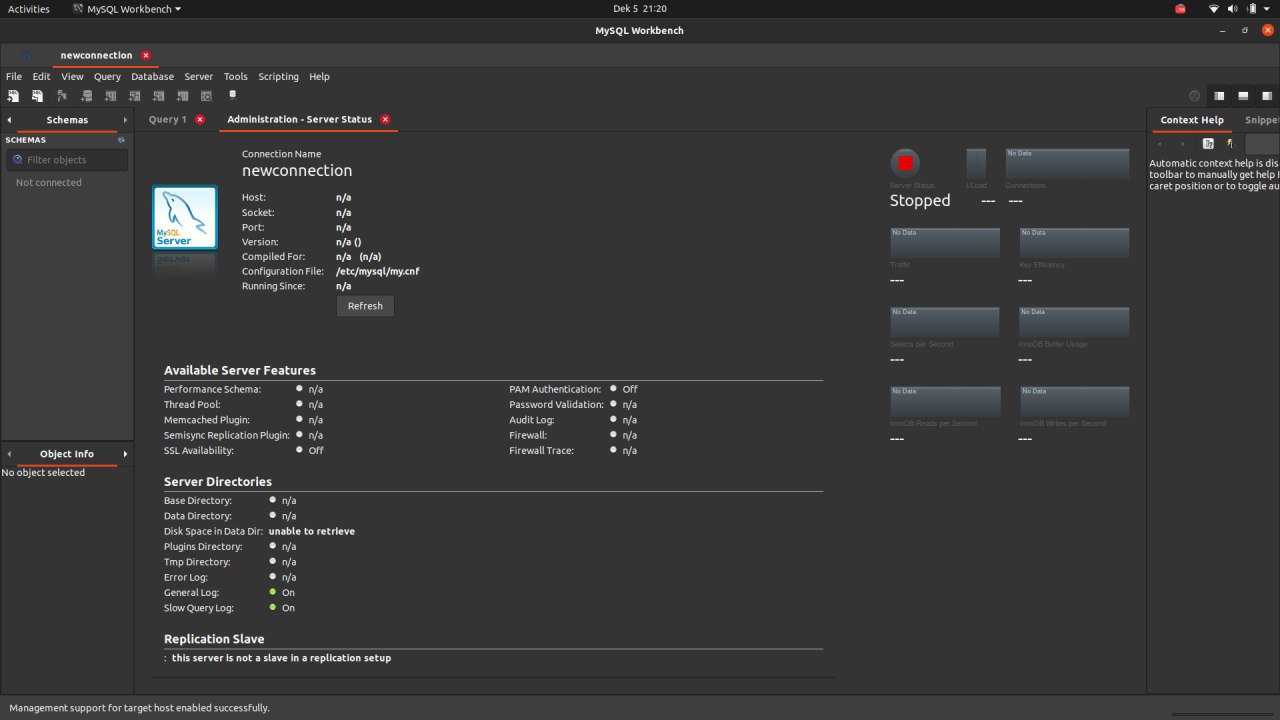The height and width of the screenshot is (720, 1280).
Task: Select the Object Info tab
Action: point(67,454)
